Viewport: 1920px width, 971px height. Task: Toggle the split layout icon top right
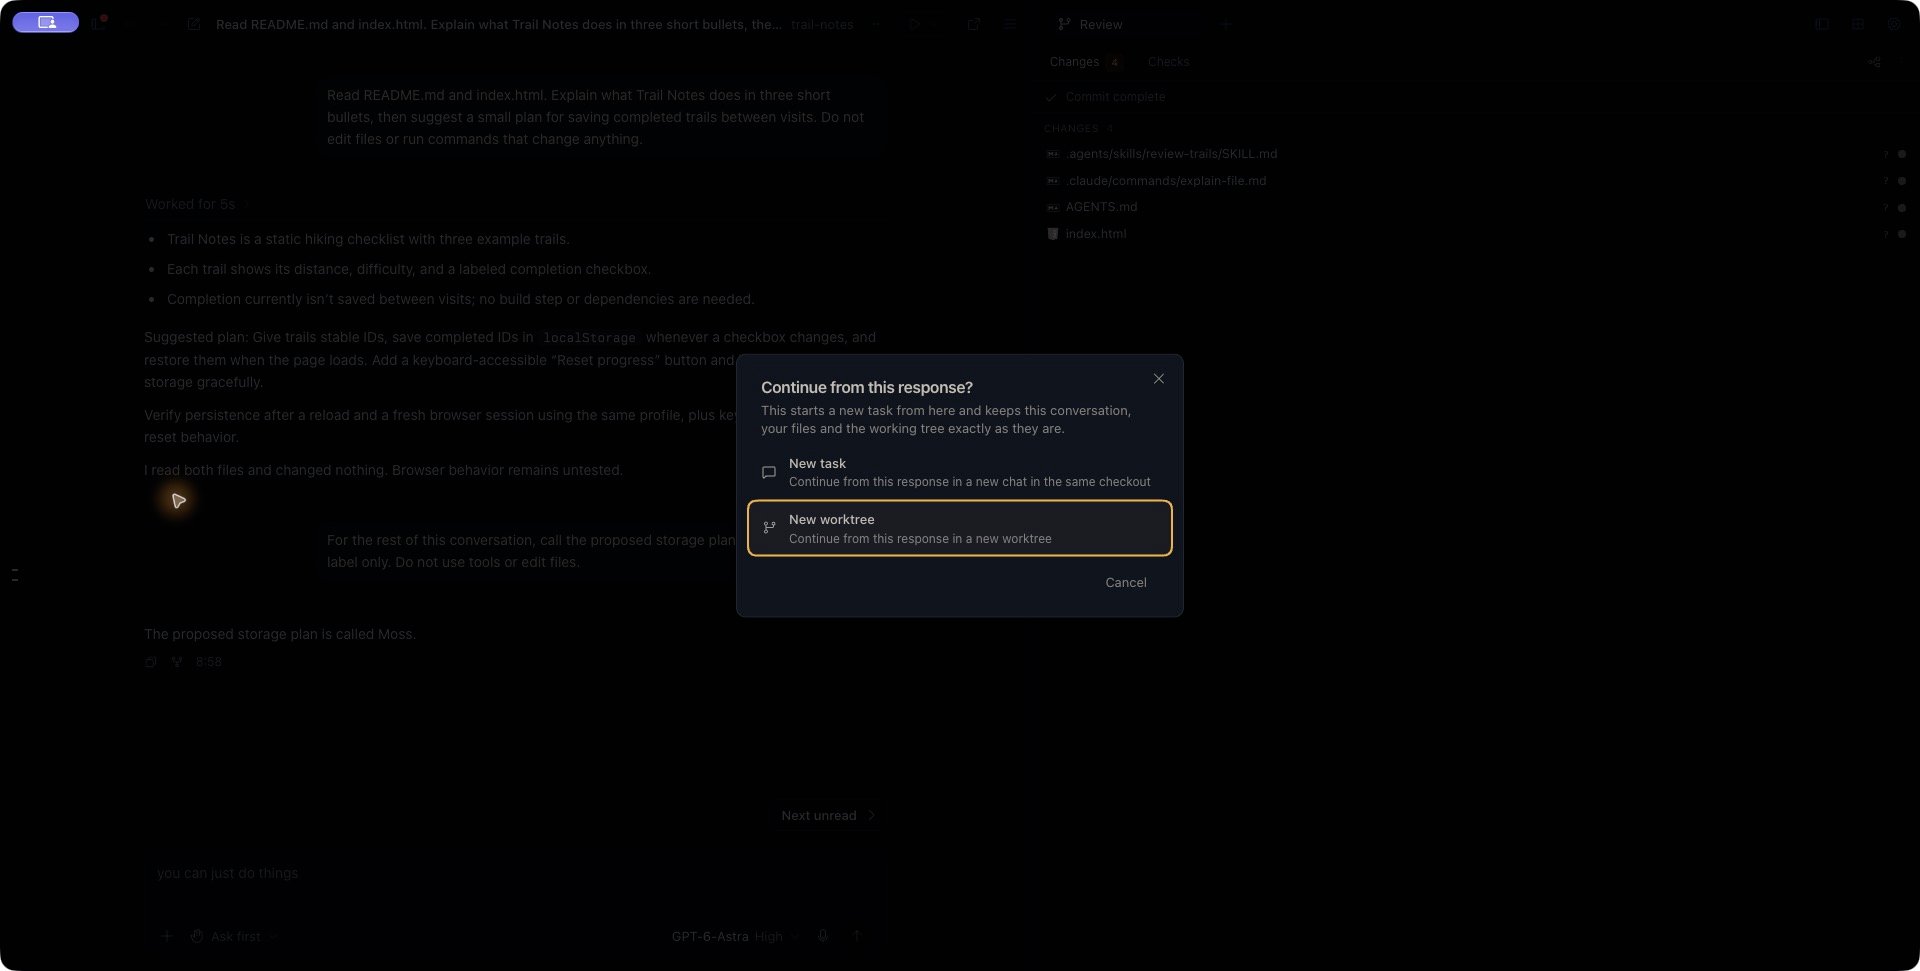pos(1857,24)
